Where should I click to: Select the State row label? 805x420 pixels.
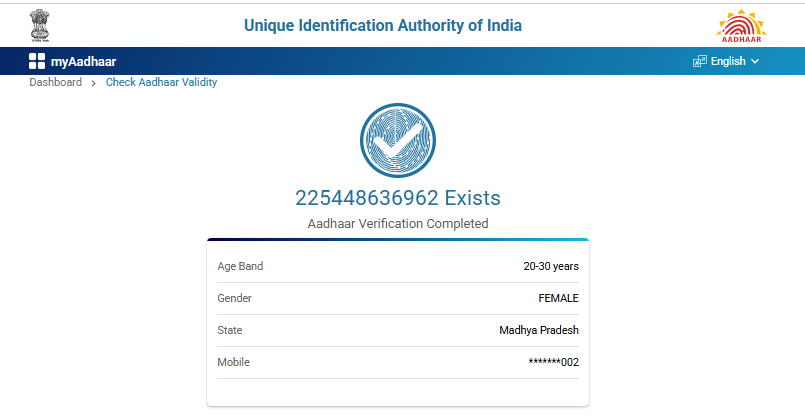click(x=230, y=330)
